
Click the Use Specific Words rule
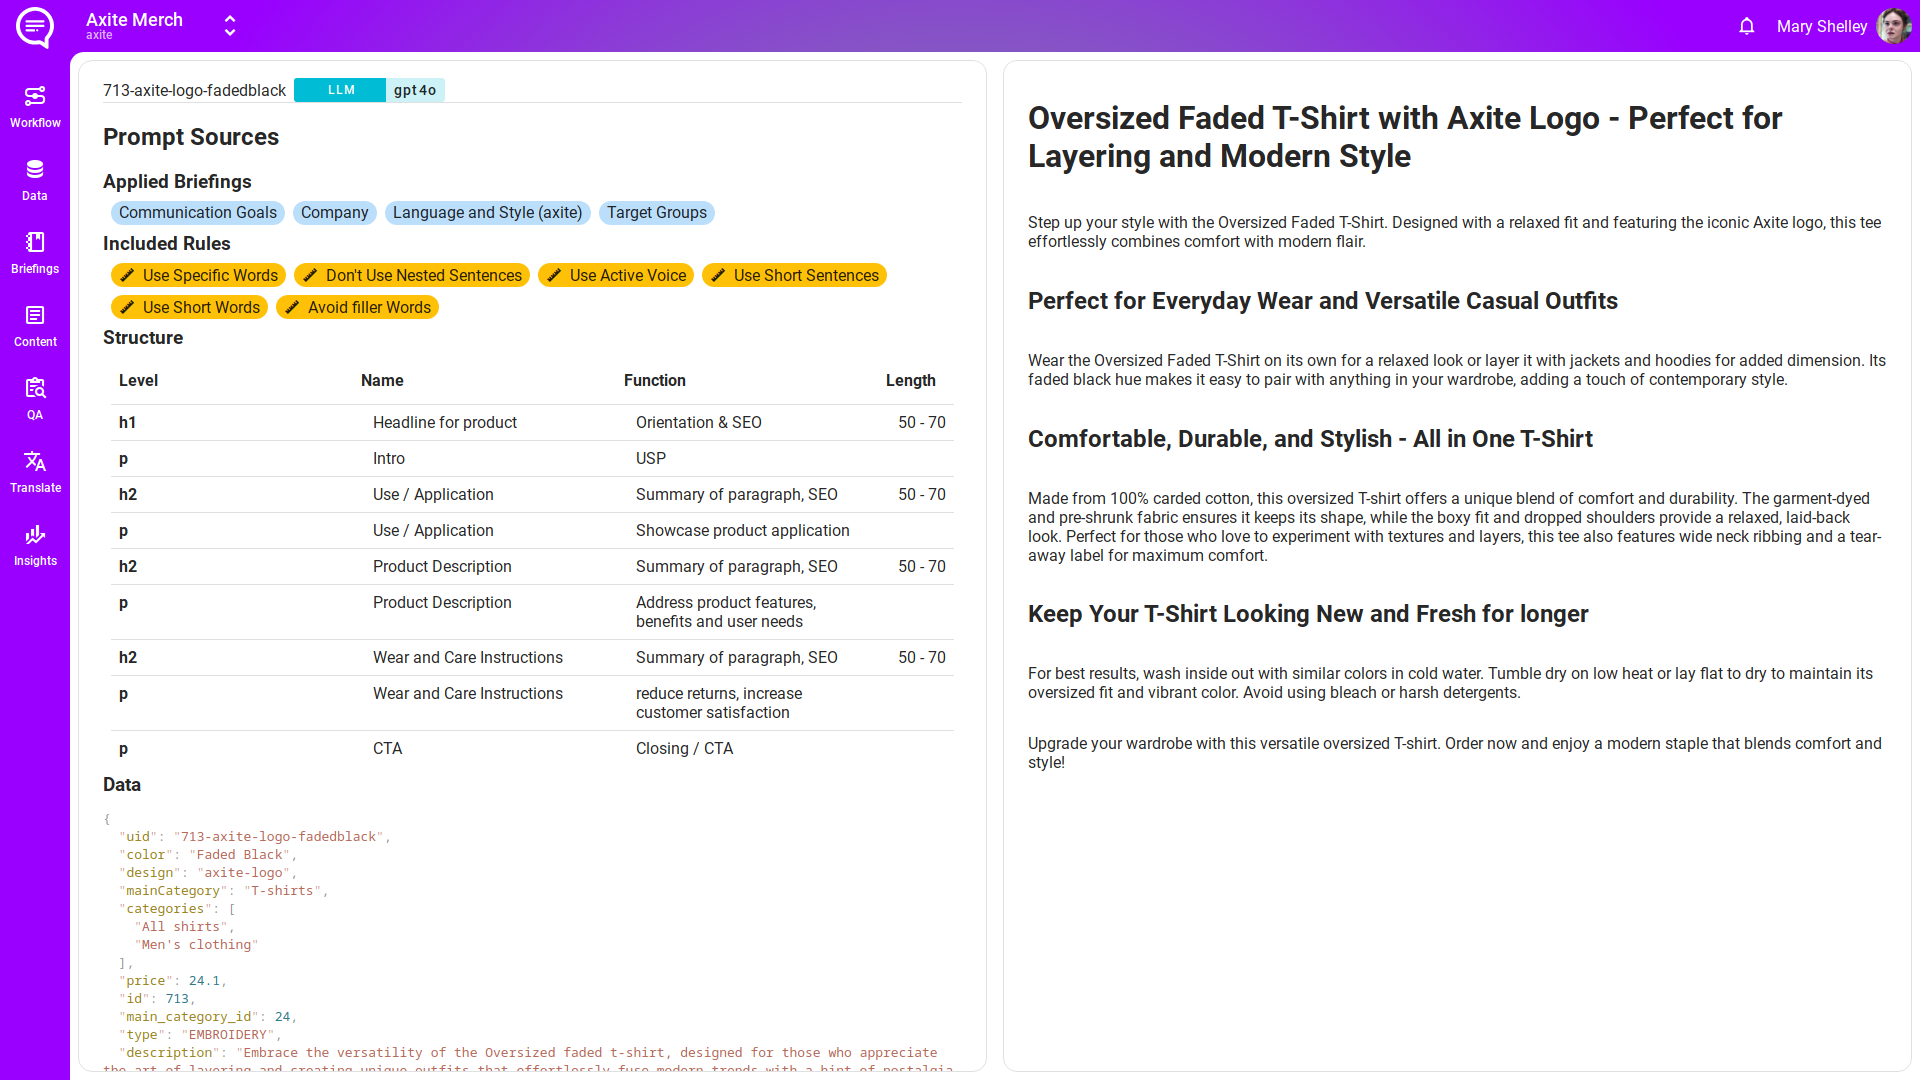coord(198,276)
